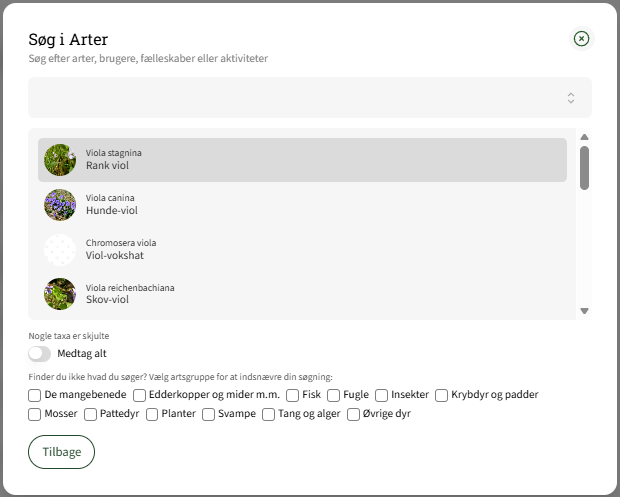Click the results list scrollbar thumb

coord(584,167)
